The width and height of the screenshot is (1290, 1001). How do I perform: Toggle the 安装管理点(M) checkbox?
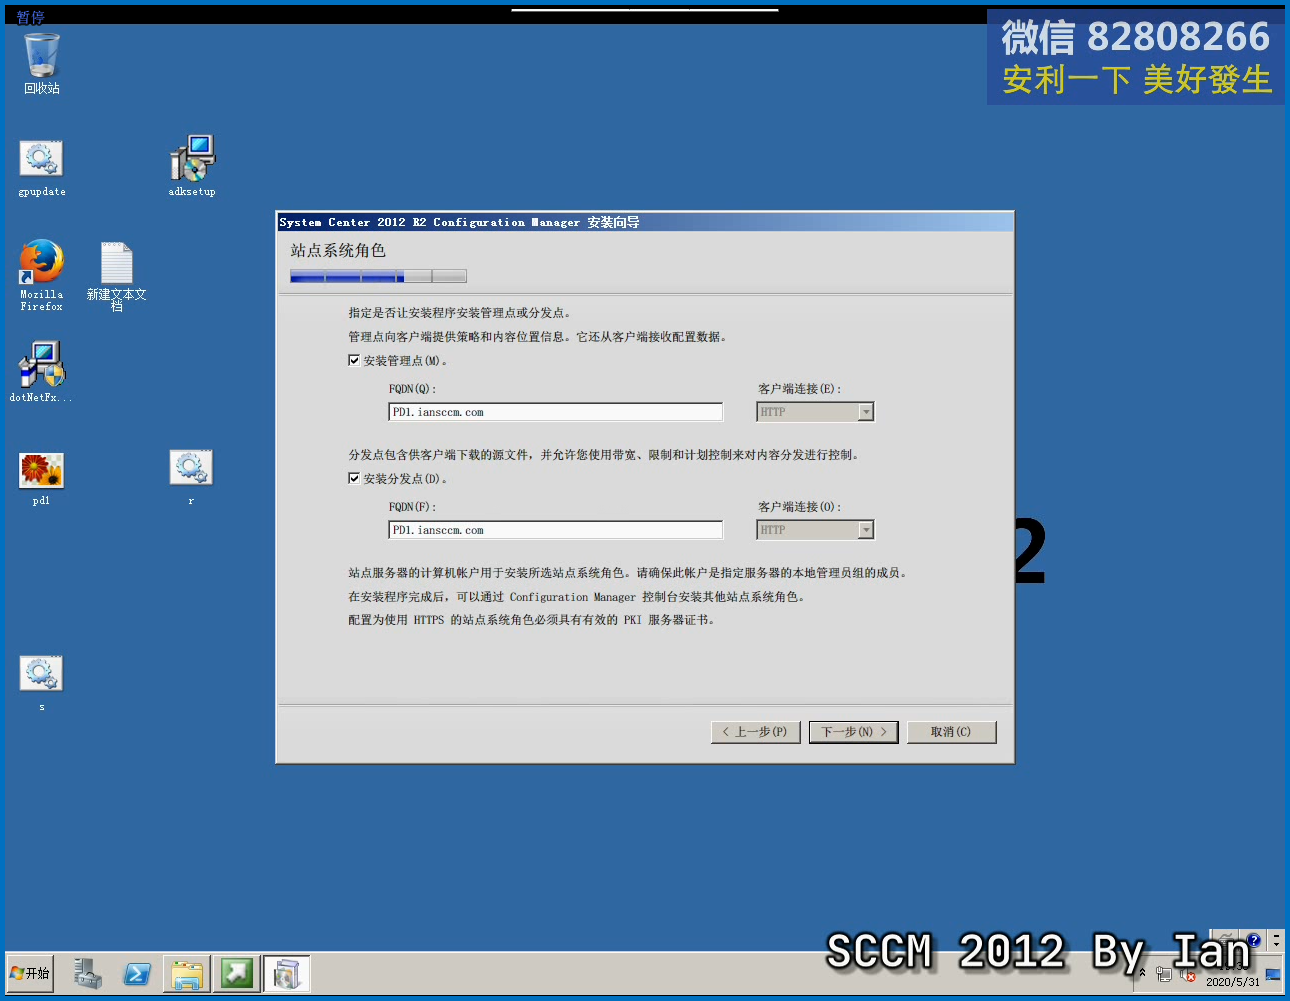[354, 360]
